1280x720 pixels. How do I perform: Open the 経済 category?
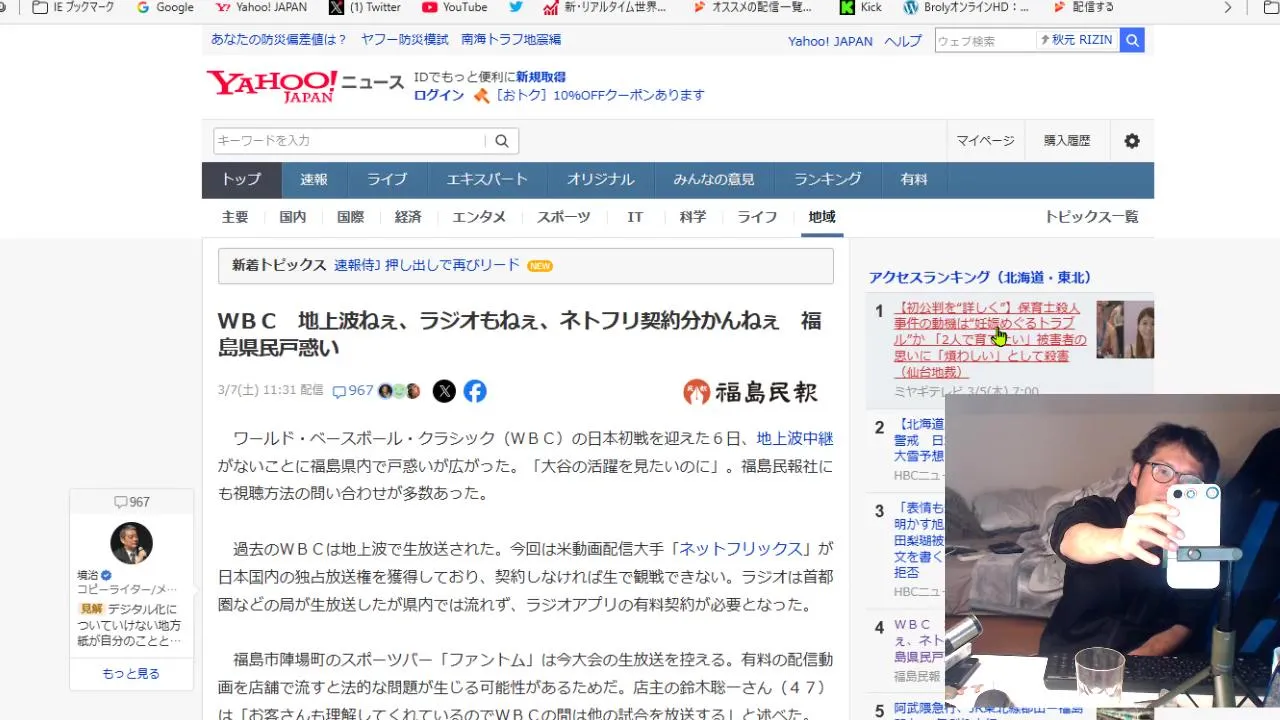pyautogui.click(x=408, y=217)
